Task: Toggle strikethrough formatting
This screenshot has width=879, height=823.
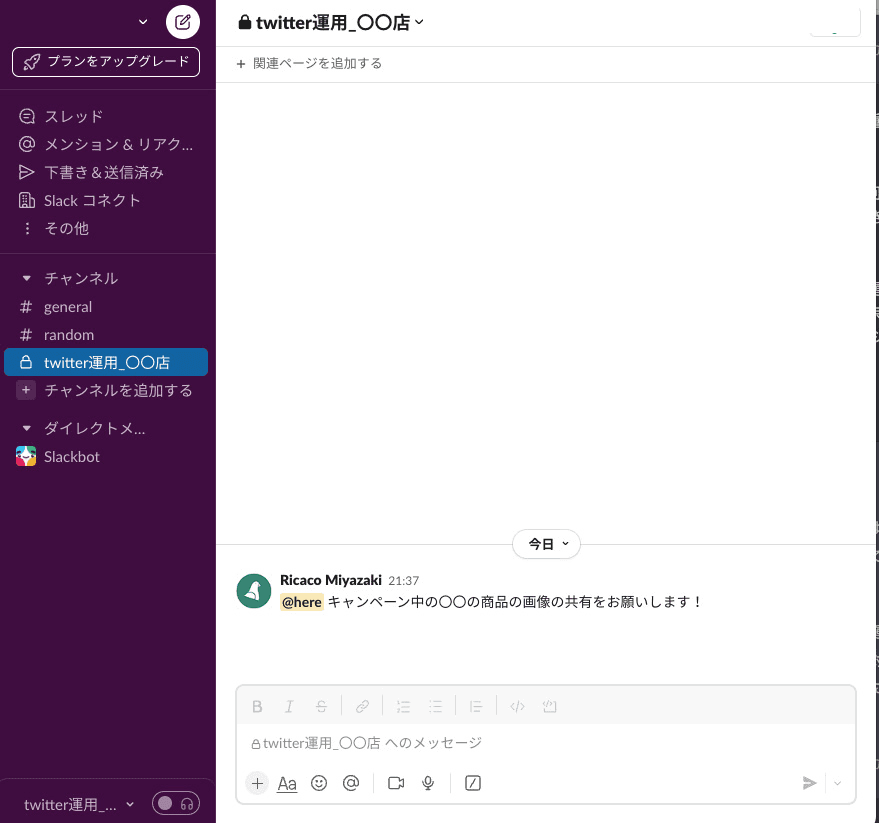Action: [321, 706]
